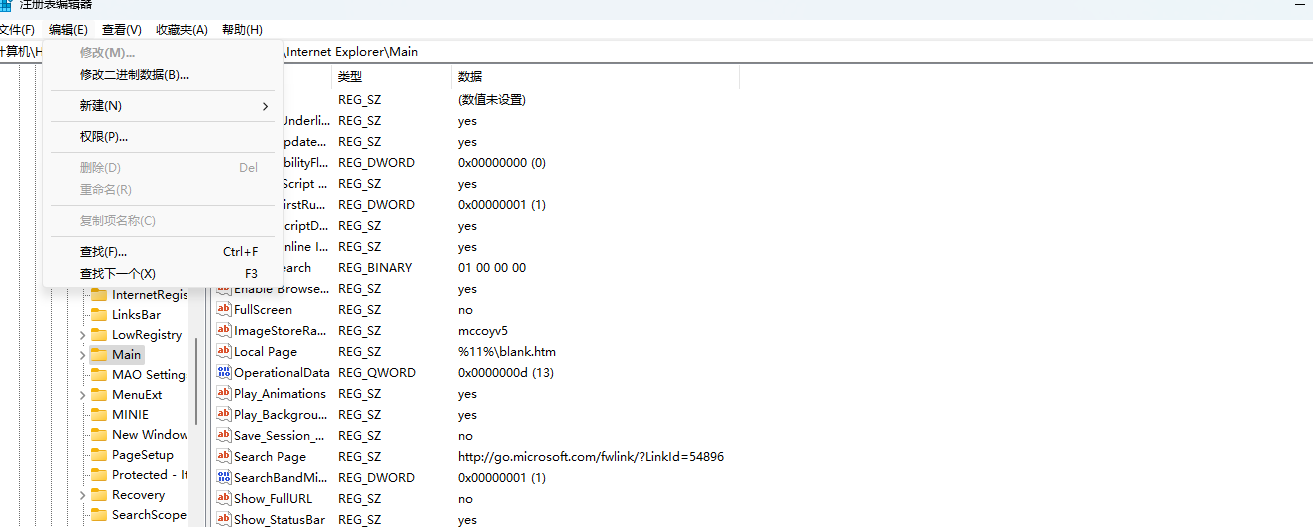
Task: Open the 帮助(H) menu
Action: pos(242,30)
